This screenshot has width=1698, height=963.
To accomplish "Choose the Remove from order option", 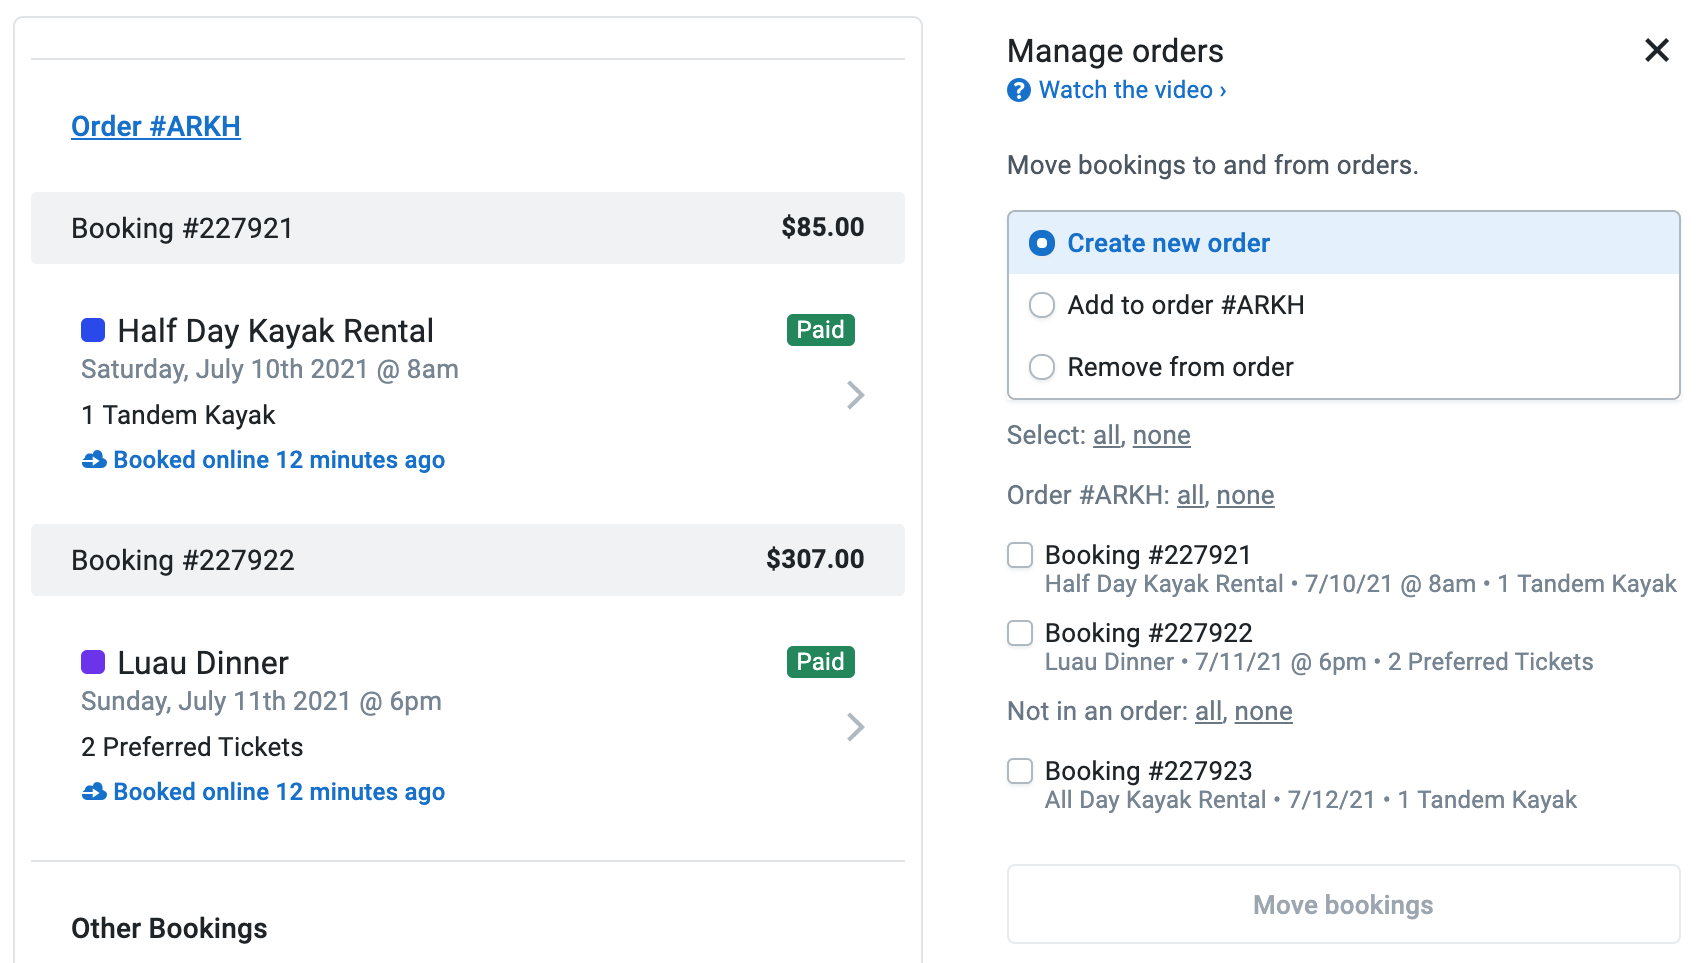I will (1343, 367).
